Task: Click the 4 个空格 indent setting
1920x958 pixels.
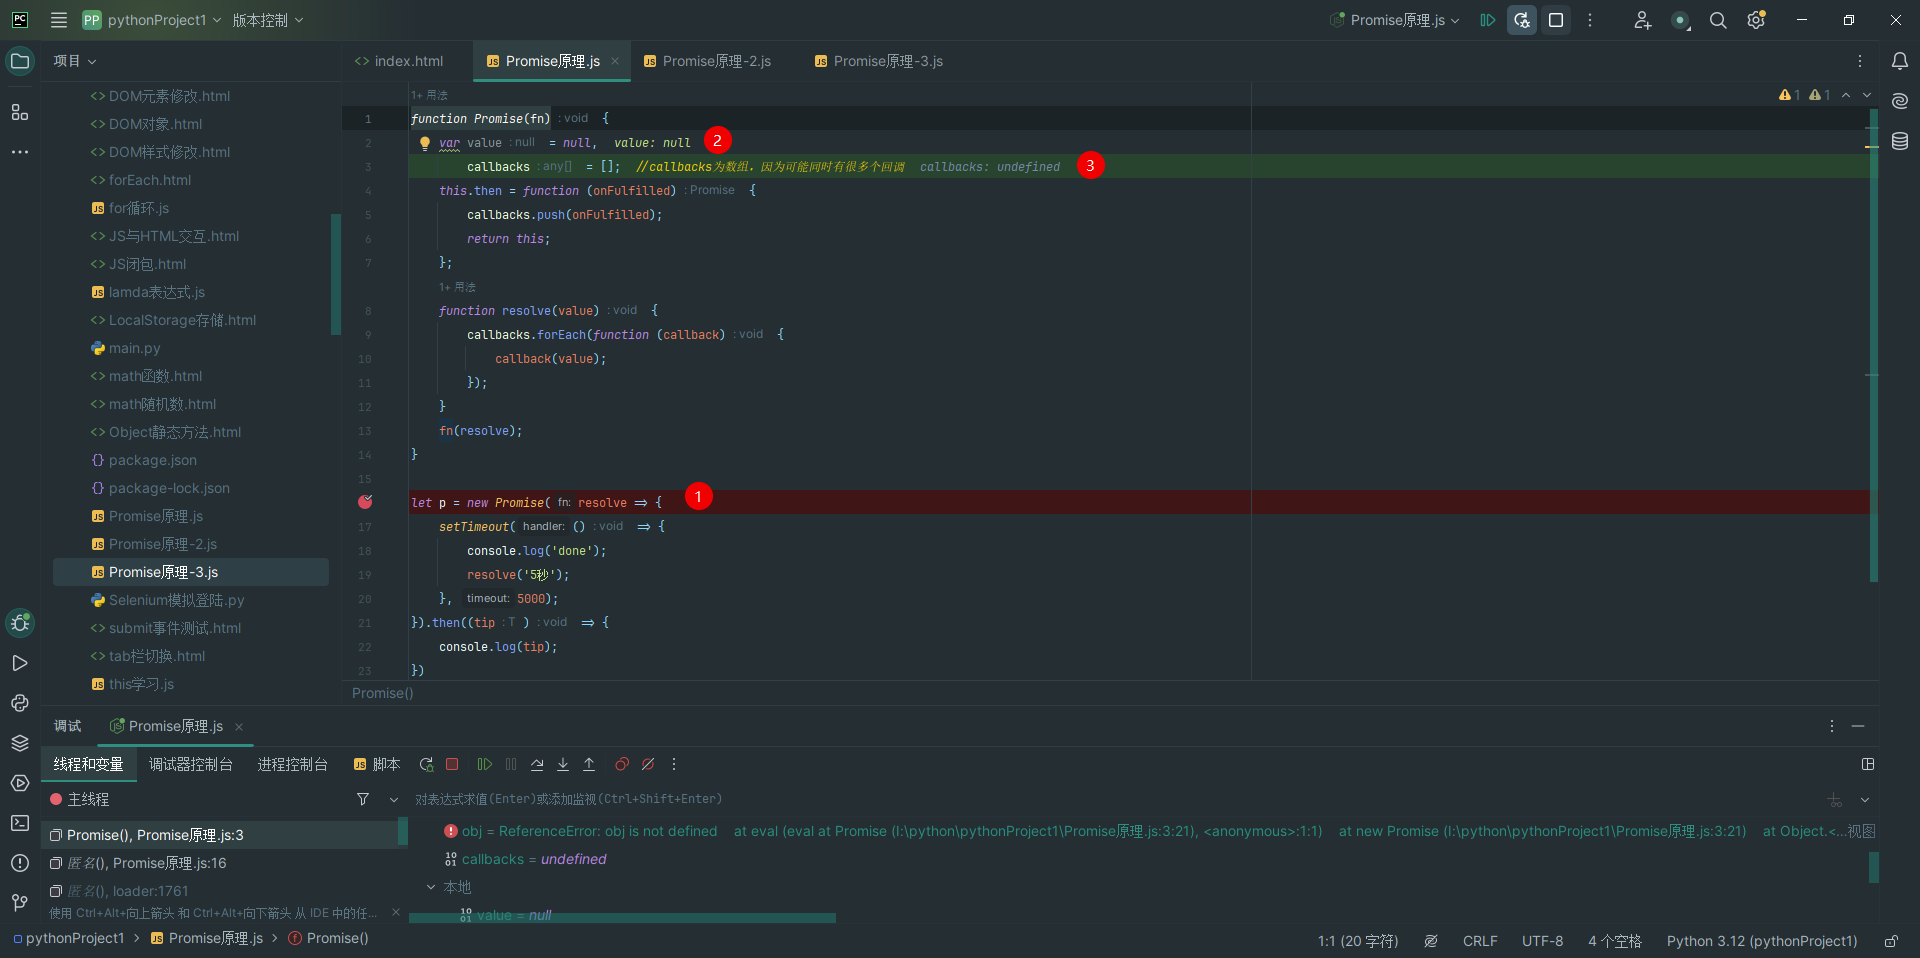Action: coord(1615,941)
